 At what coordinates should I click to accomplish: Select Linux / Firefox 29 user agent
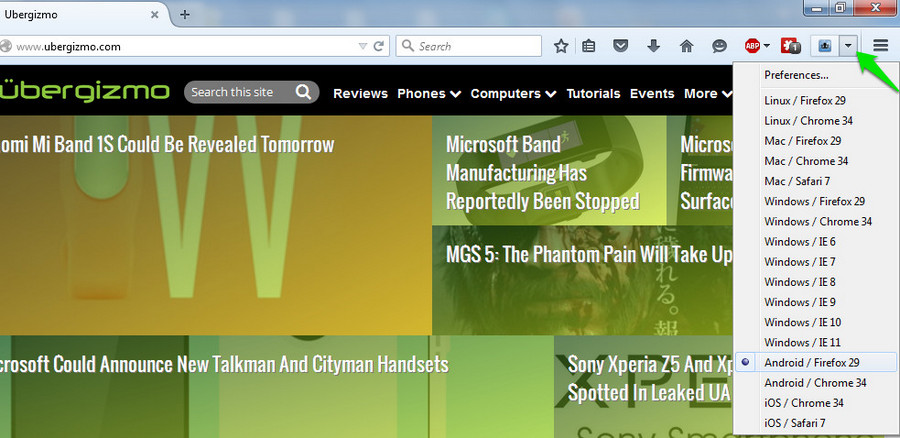[816, 100]
